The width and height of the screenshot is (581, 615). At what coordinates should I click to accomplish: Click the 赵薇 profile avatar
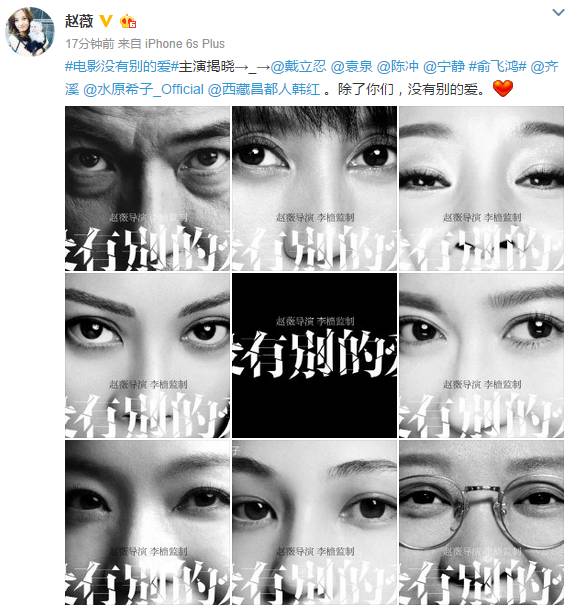click(x=30, y=32)
